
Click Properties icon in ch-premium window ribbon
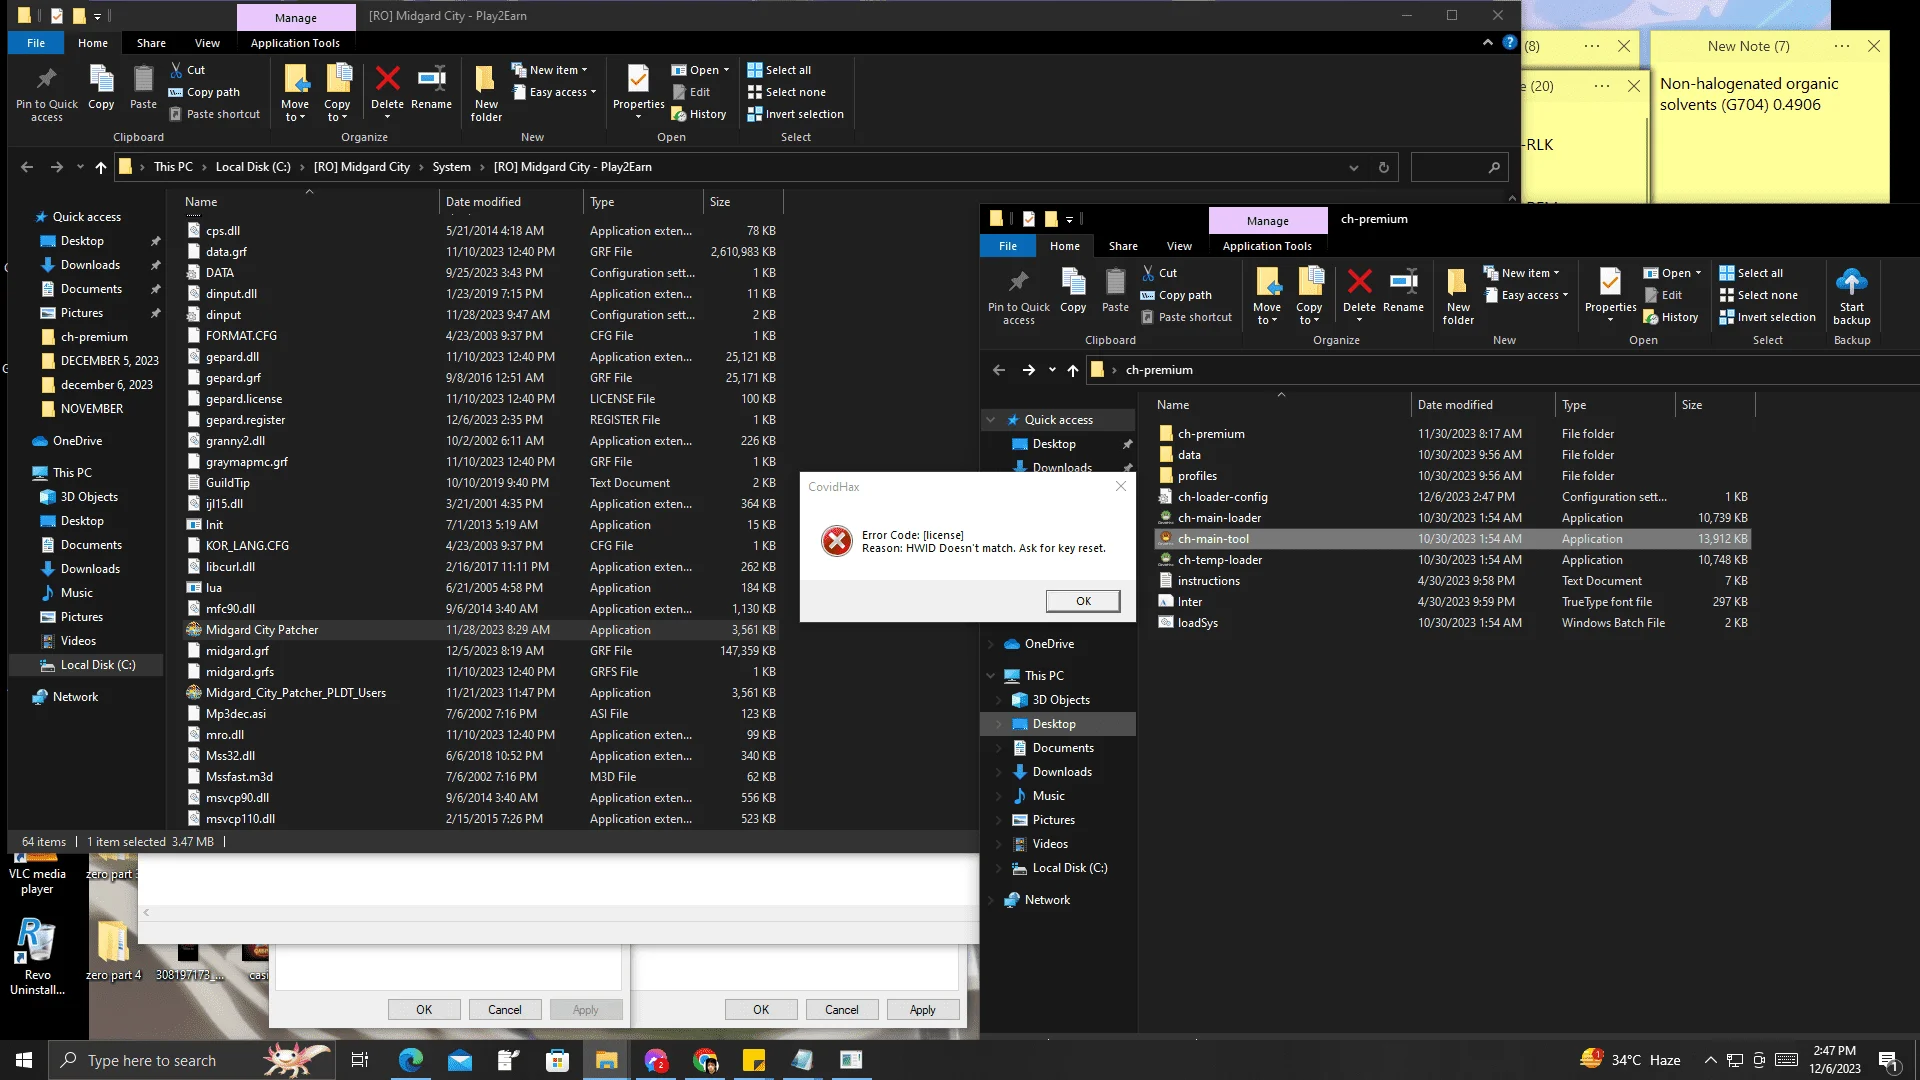point(1610,296)
